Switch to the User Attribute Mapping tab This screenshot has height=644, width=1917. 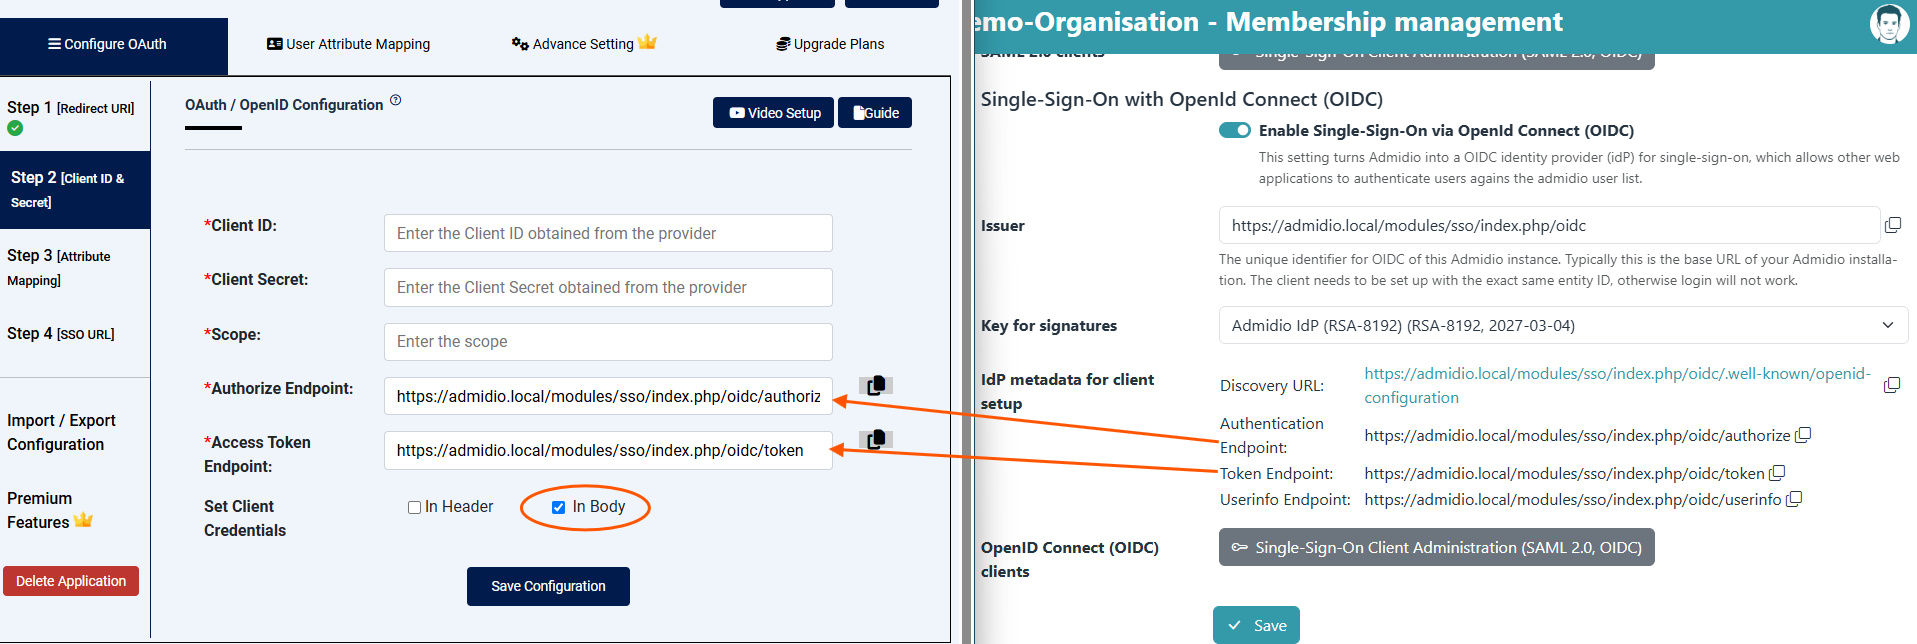tap(348, 44)
